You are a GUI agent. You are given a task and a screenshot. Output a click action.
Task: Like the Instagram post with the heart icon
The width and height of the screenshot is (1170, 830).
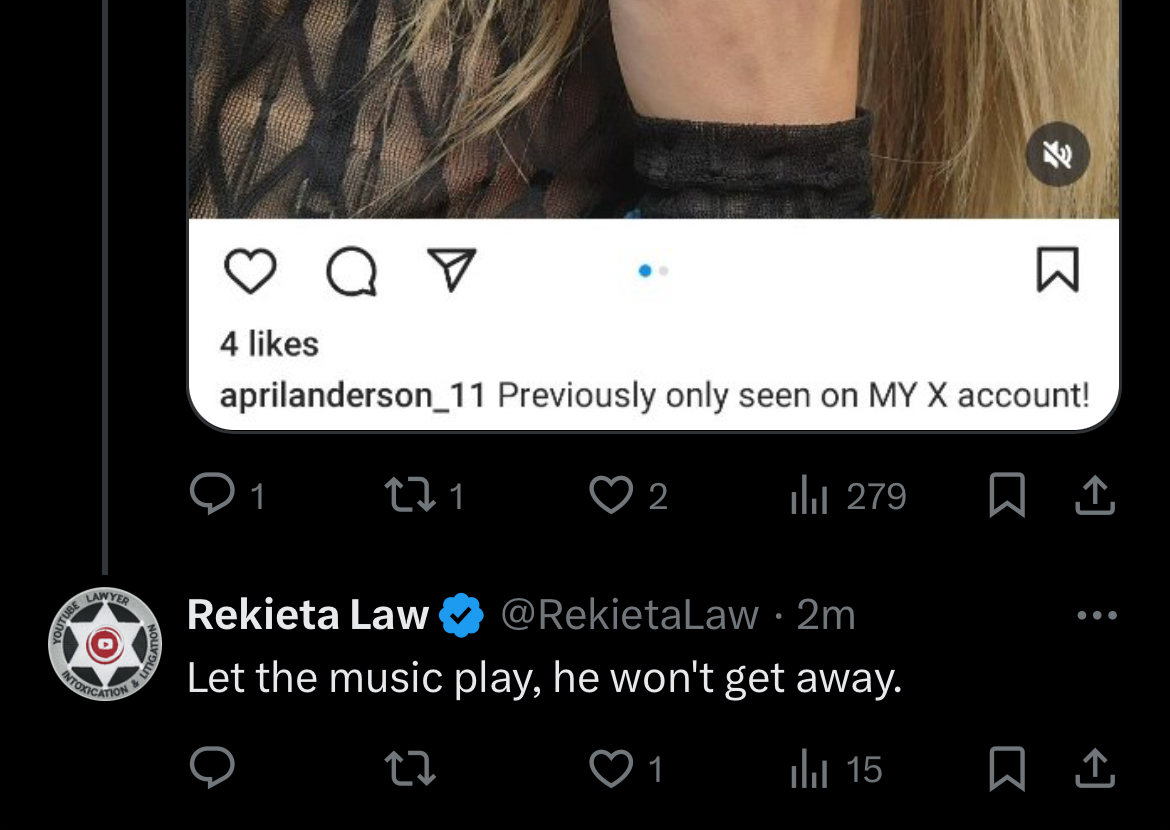[x=250, y=270]
